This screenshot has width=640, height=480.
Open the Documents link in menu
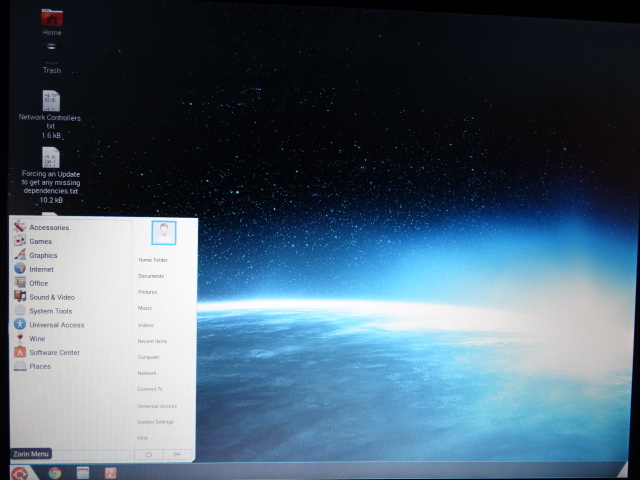pos(151,276)
